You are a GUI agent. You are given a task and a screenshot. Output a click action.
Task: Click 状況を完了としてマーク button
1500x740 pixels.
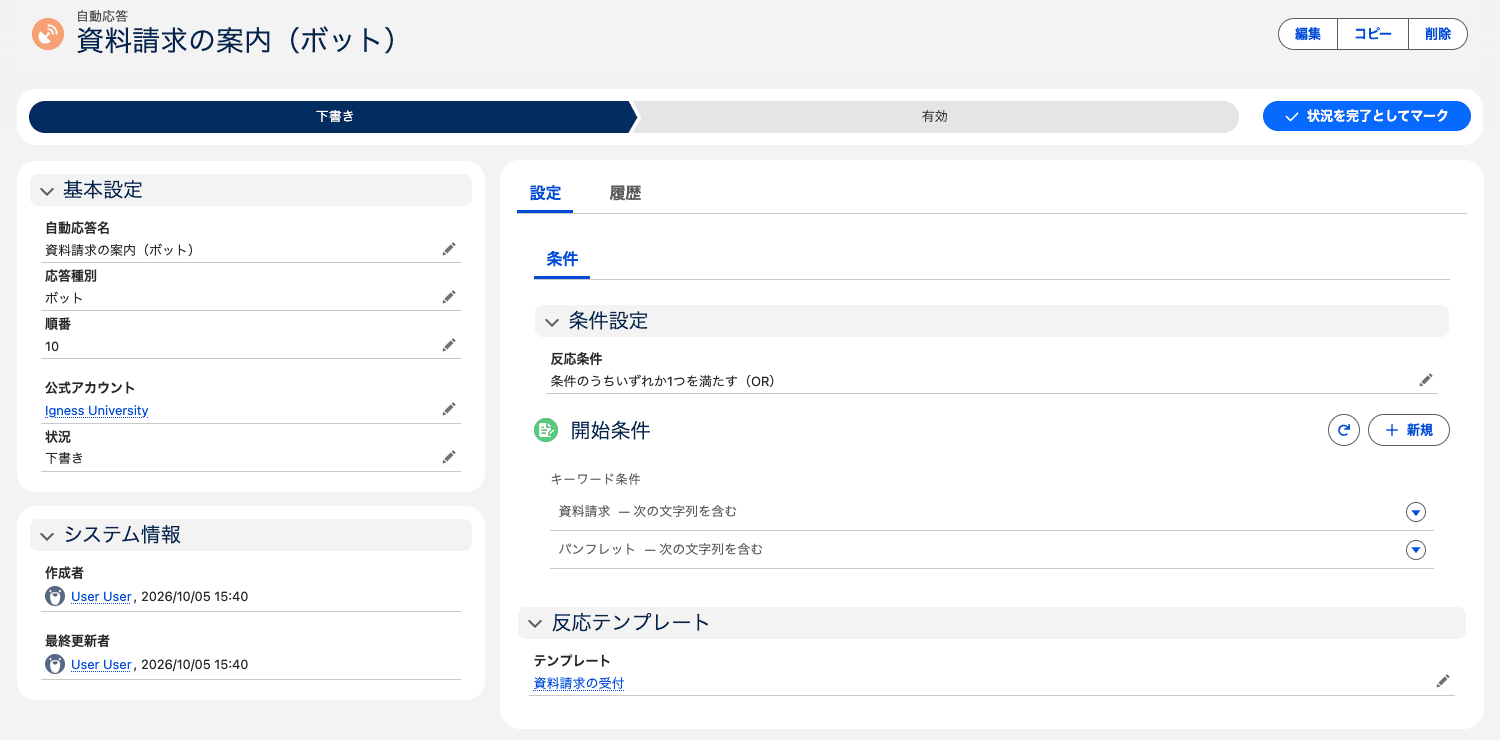tap(1367, 116)
